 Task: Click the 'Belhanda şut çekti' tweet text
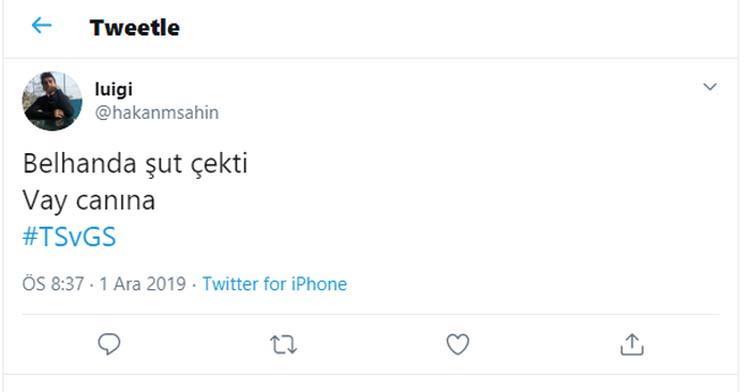(135, 164)
